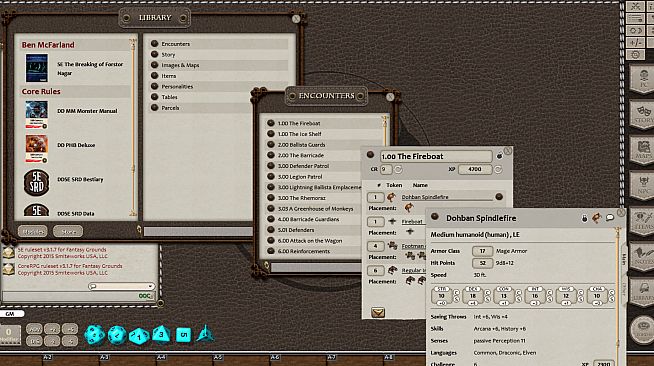Toggle lock on 1.00 The Fireboat window

pyautogui.click(x=499, y=156)
